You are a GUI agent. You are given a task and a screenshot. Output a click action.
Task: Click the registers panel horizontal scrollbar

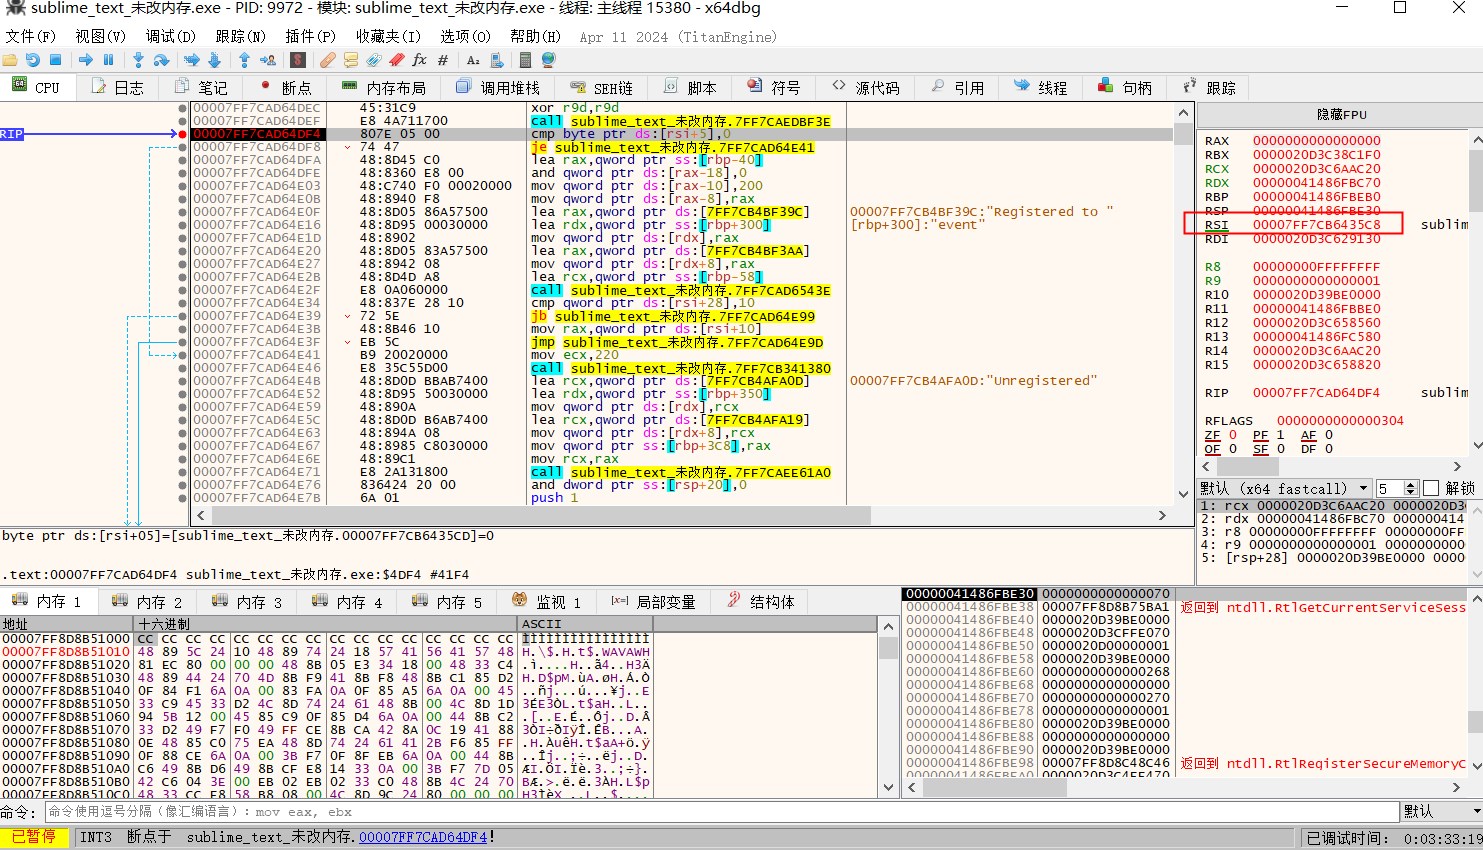coord(1332,467)
